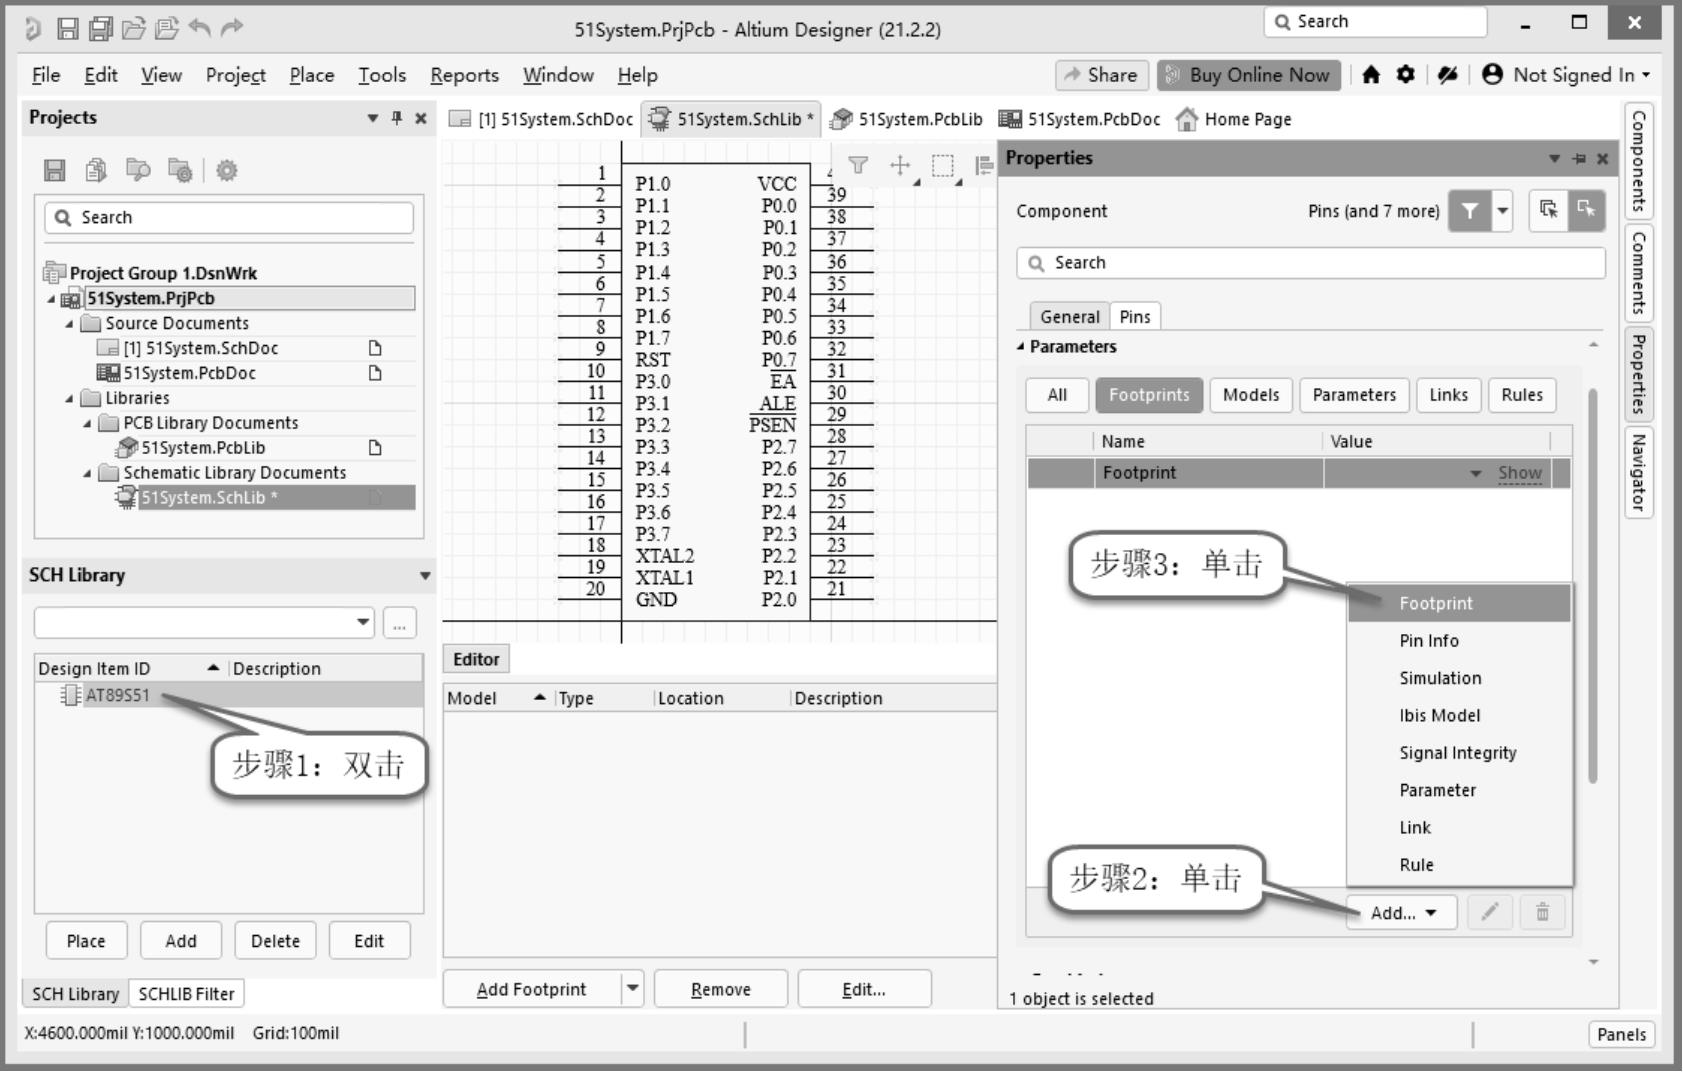1683x1072 pixels.
Task: Click the Search field in Projects panel
Action: tap(229, 218)
